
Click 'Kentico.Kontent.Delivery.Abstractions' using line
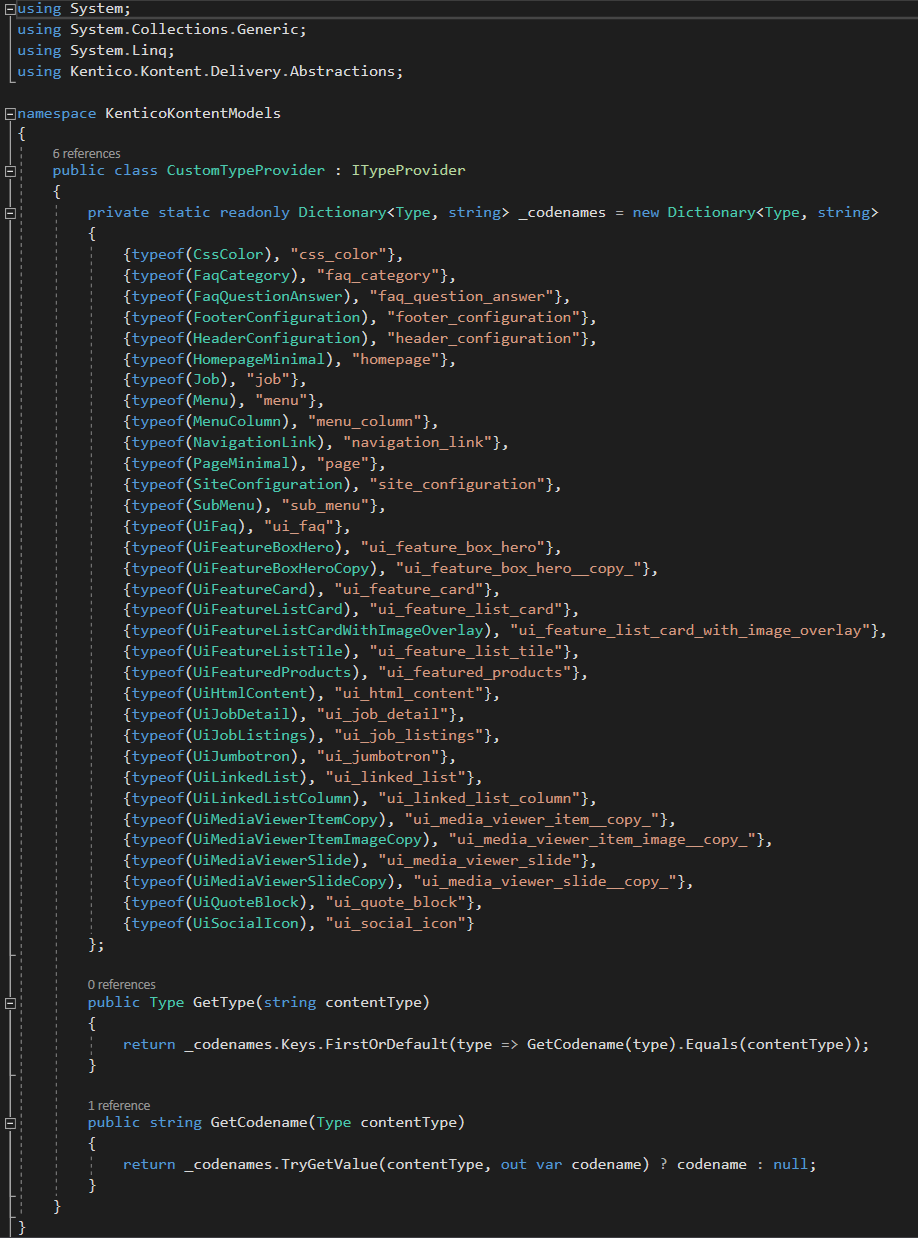tap(210, 71)
